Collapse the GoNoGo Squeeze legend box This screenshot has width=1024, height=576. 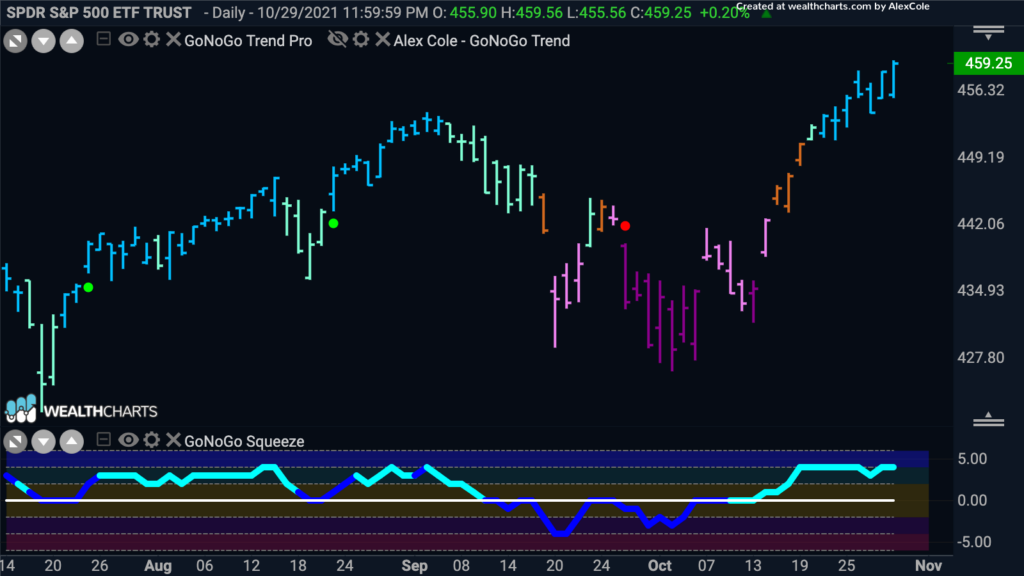pos(103,440)
